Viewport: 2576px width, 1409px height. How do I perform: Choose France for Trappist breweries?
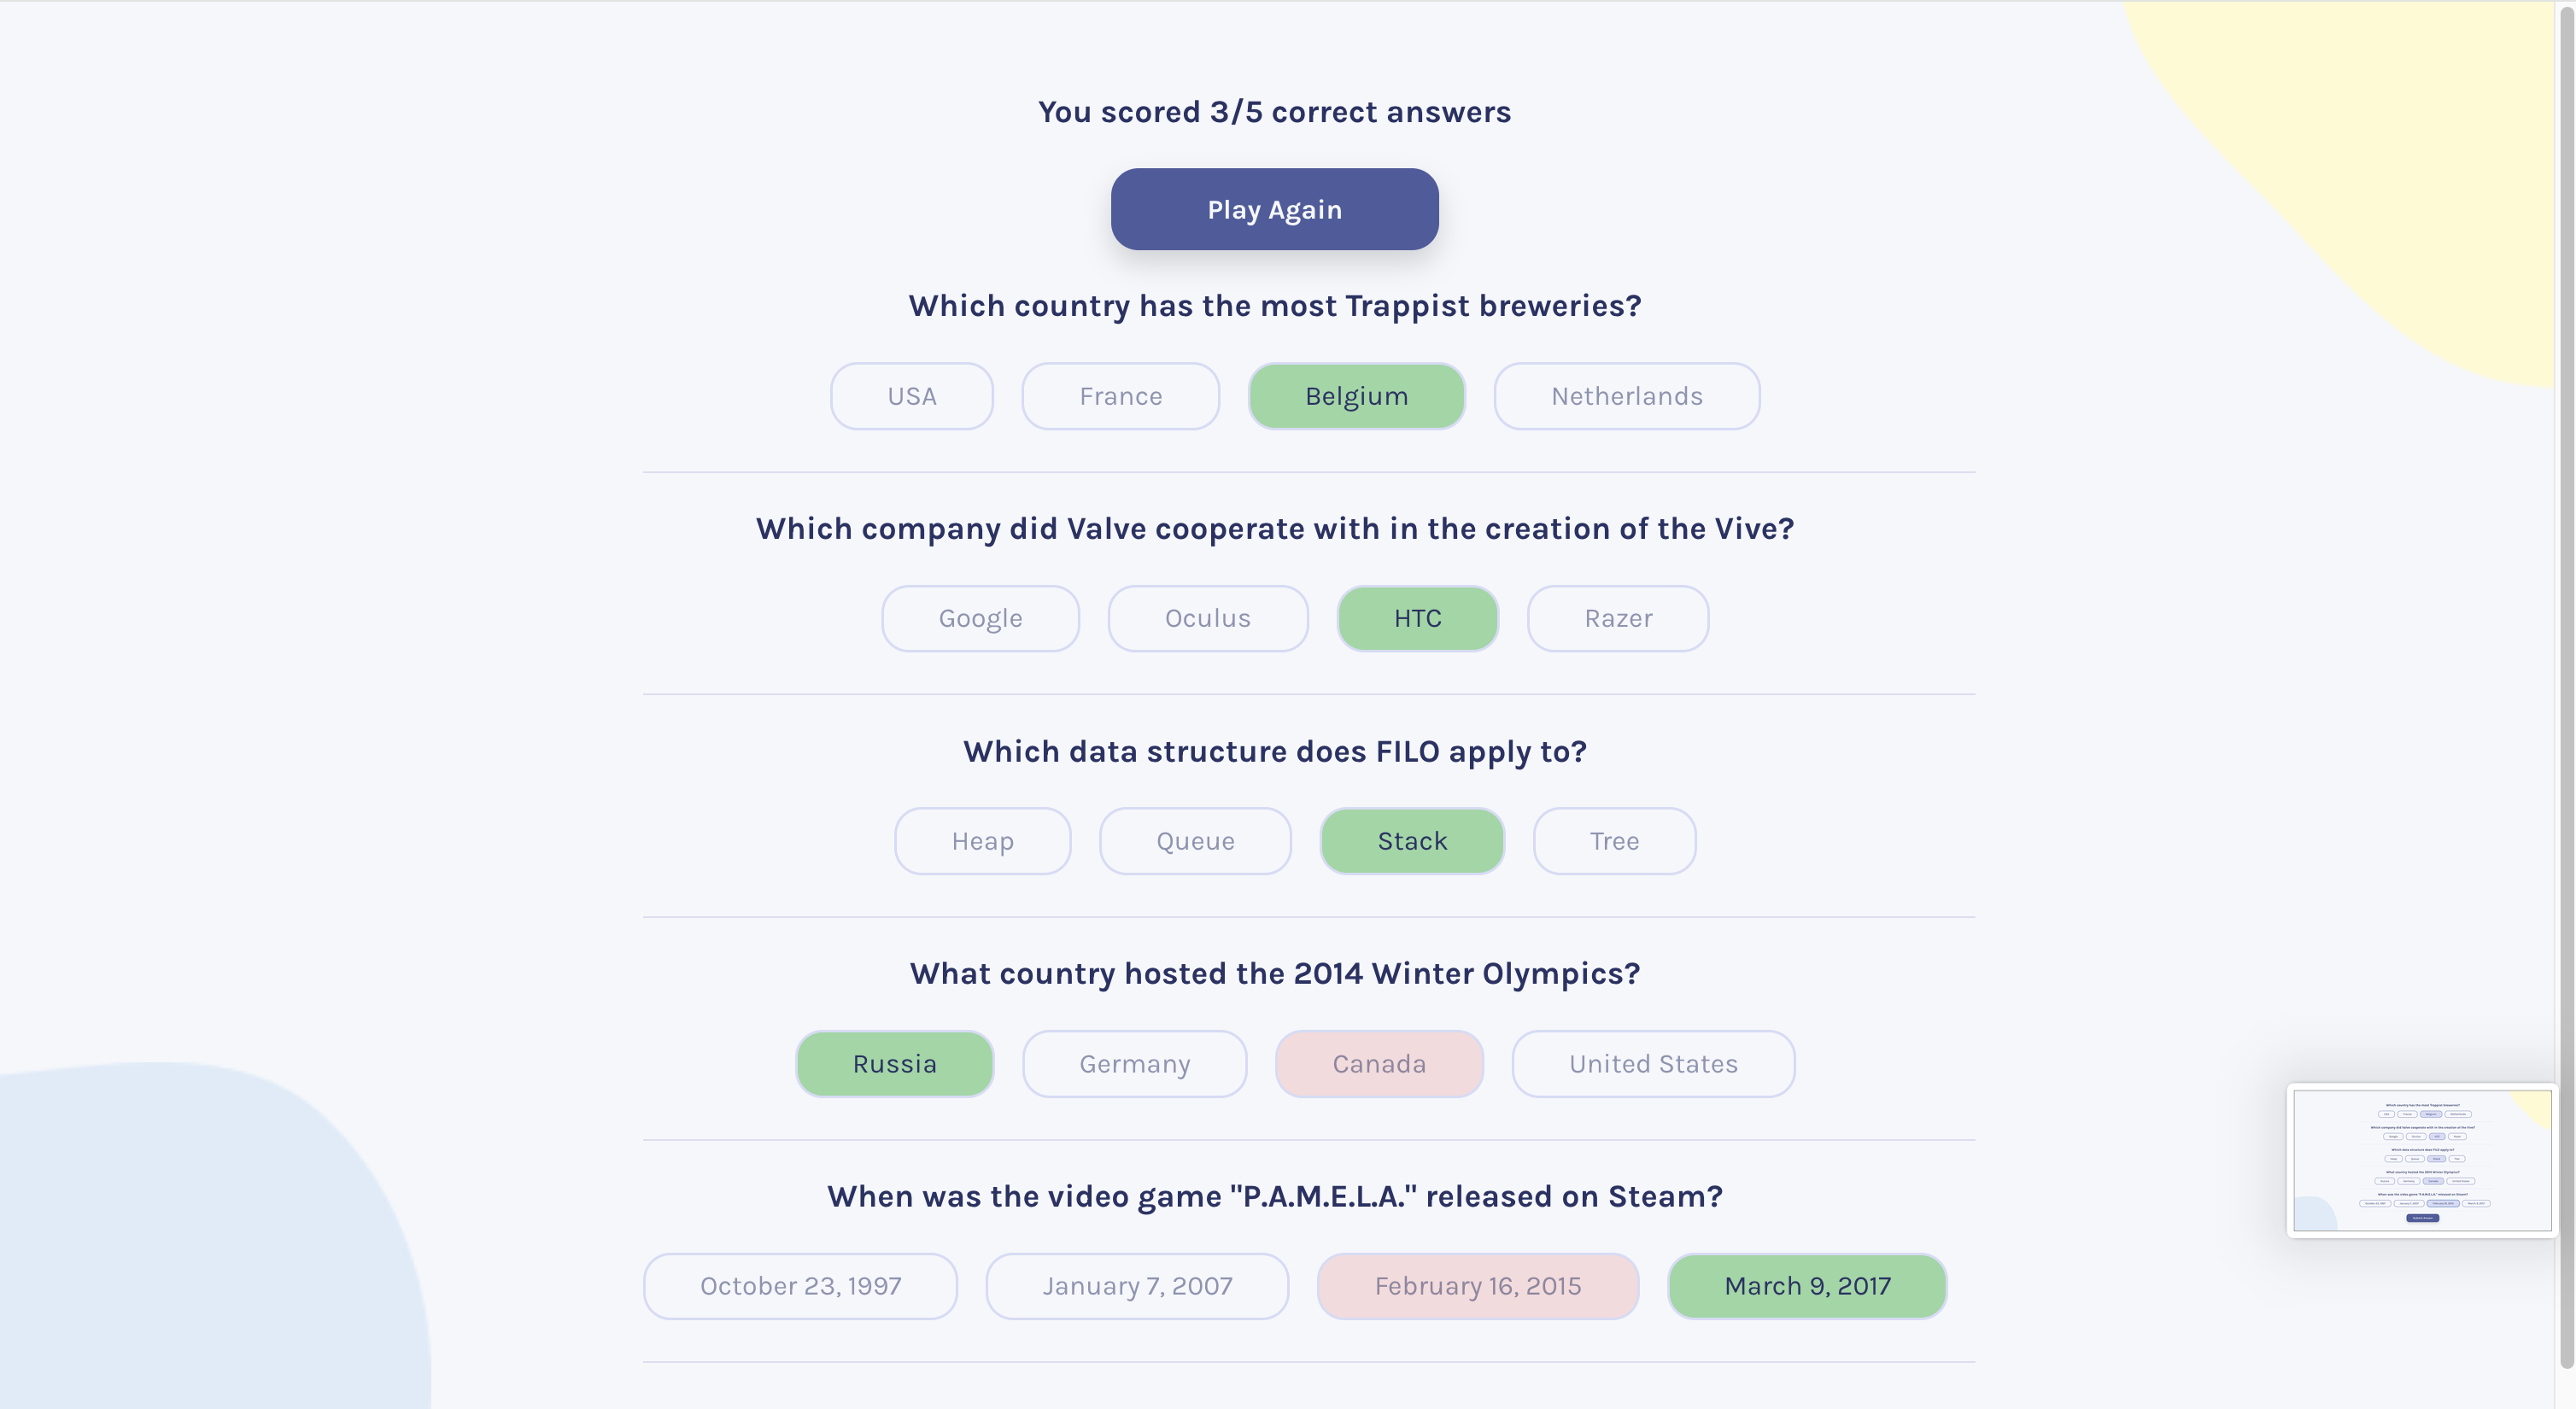pos(1120,396)
